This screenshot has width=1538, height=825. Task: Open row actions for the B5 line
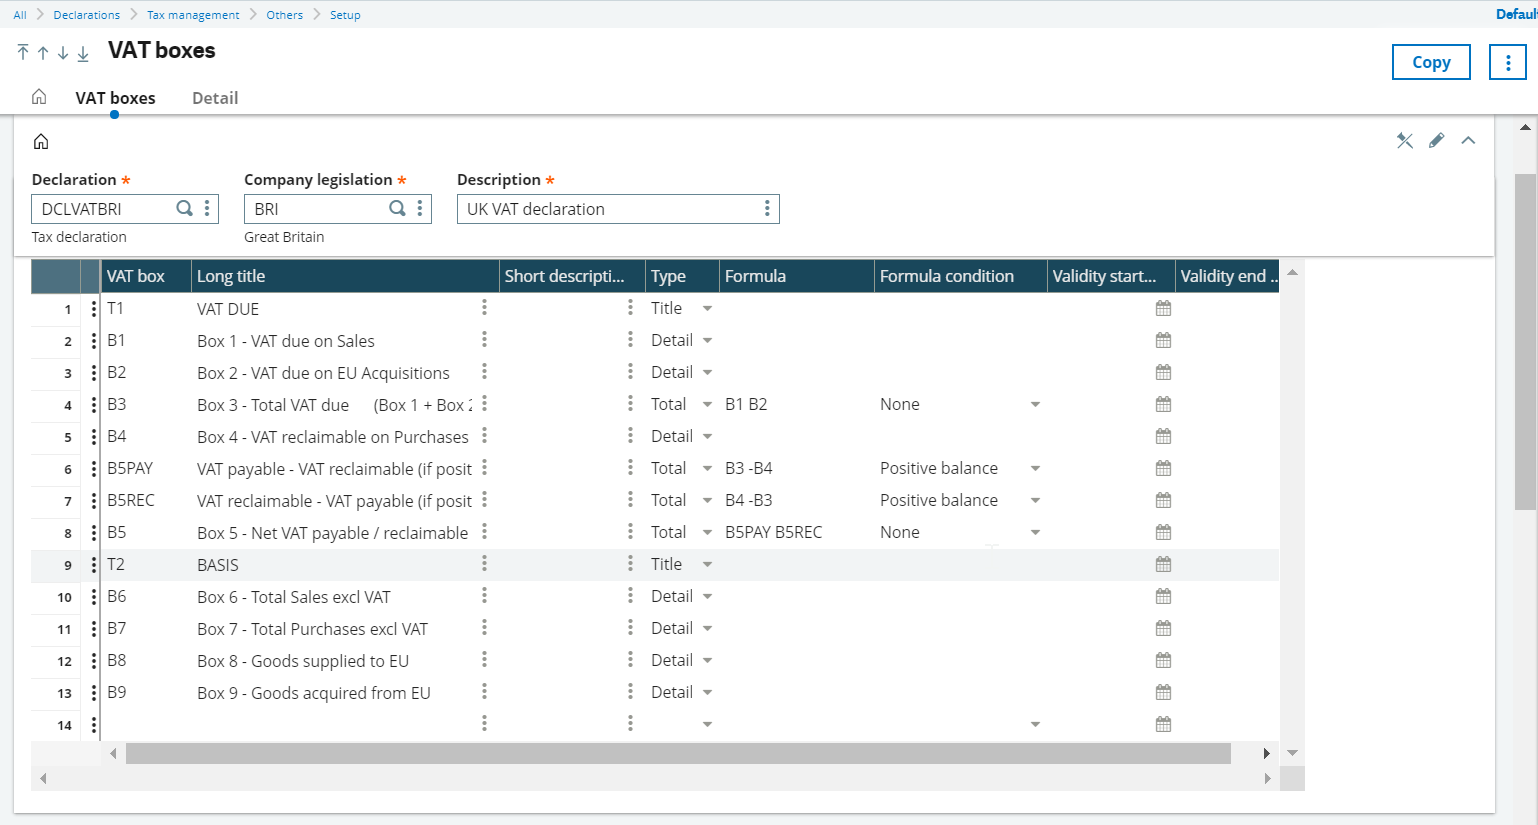[x=93, y=532]
